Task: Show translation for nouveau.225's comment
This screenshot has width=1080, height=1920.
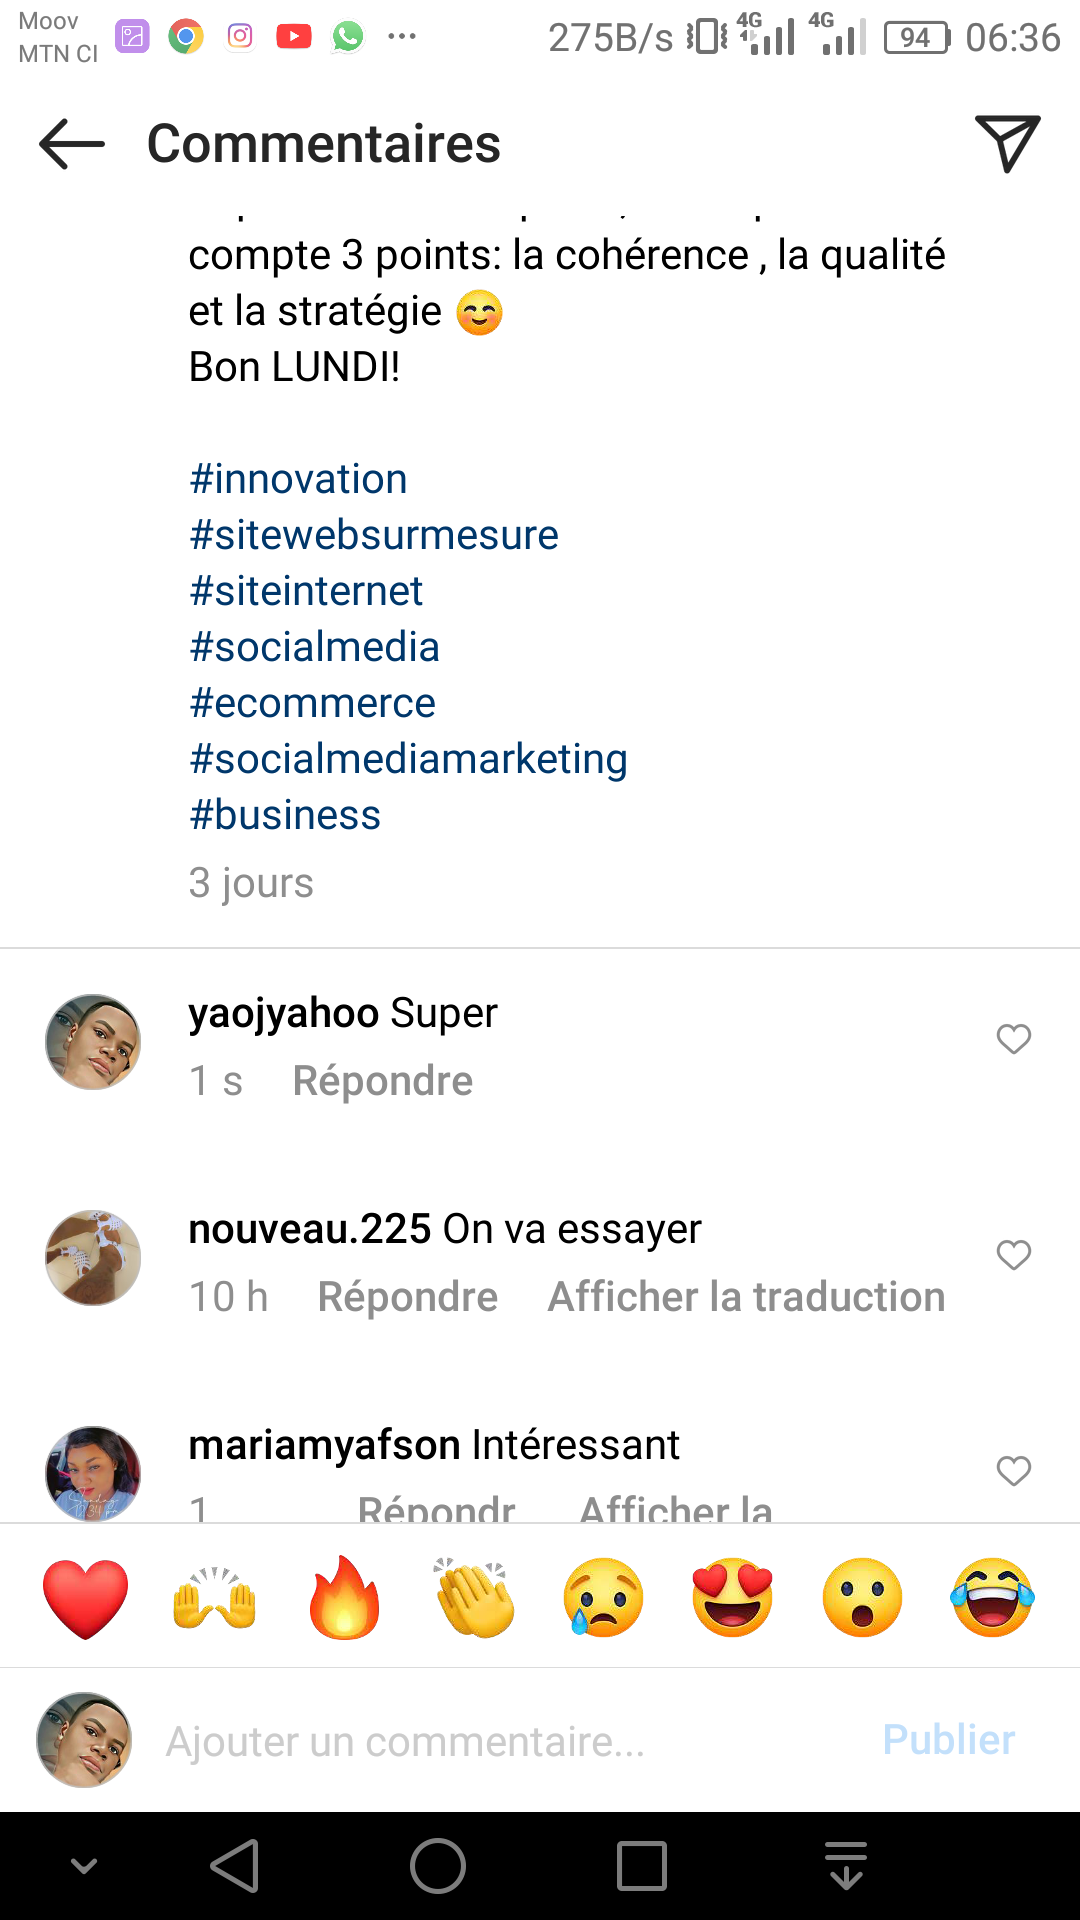Action: 746,1297
